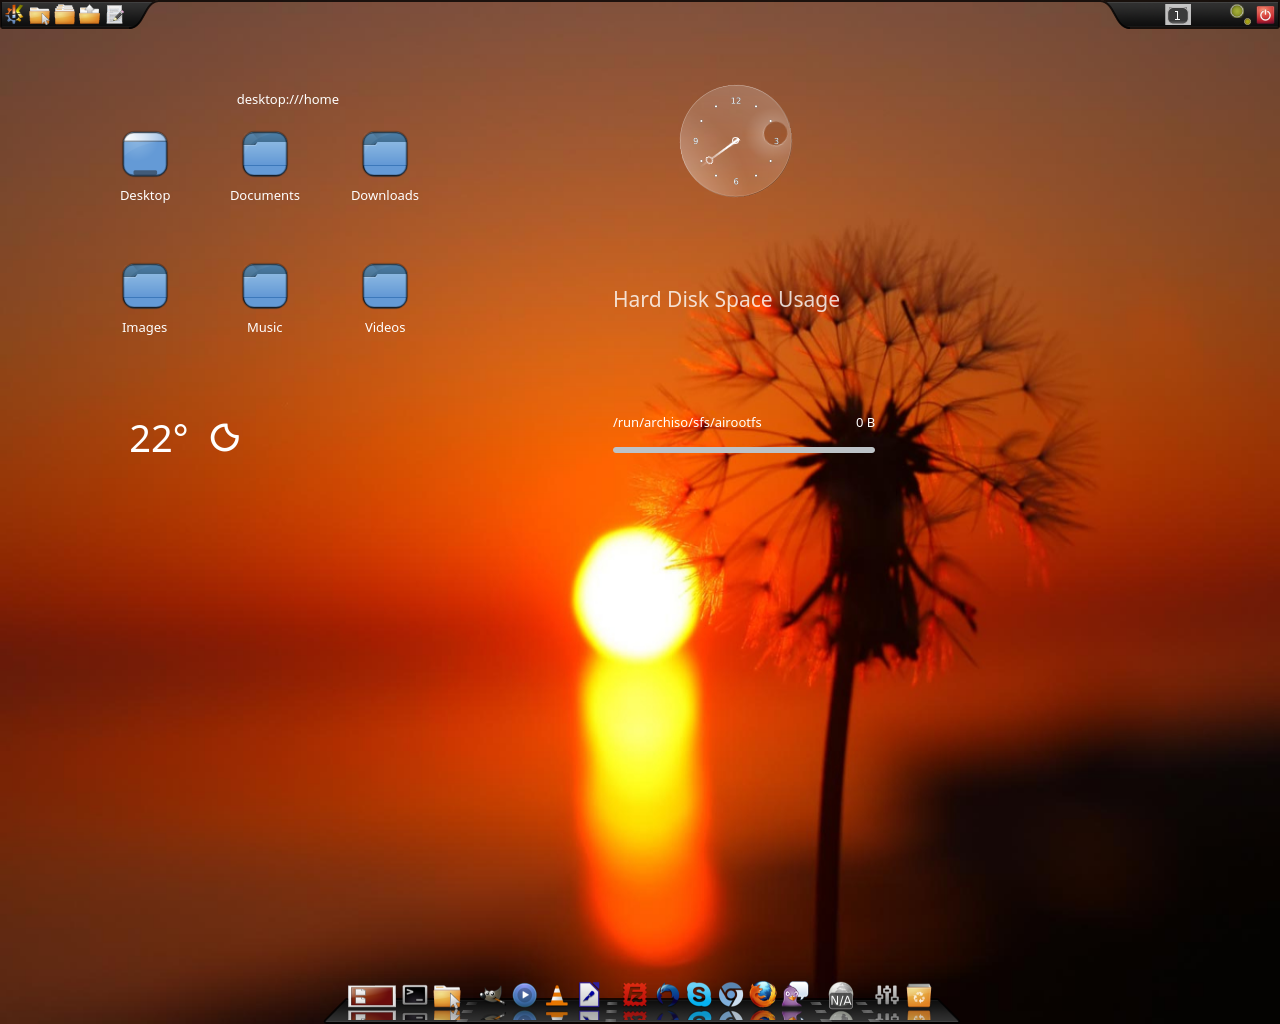This screenshot has width=1280, height=1024.
Task: Click the 22° temperature reading
Action: 159,439
